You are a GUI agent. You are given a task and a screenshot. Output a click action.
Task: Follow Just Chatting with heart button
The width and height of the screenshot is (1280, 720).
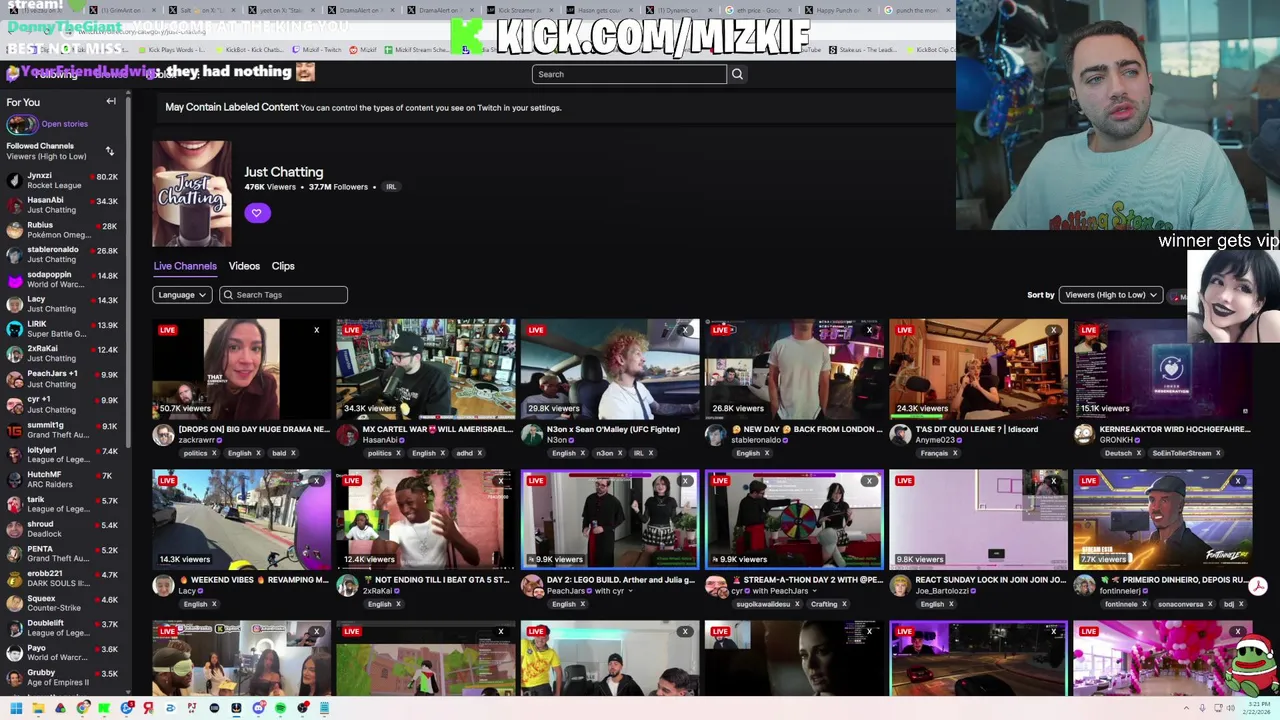[257, 212]
